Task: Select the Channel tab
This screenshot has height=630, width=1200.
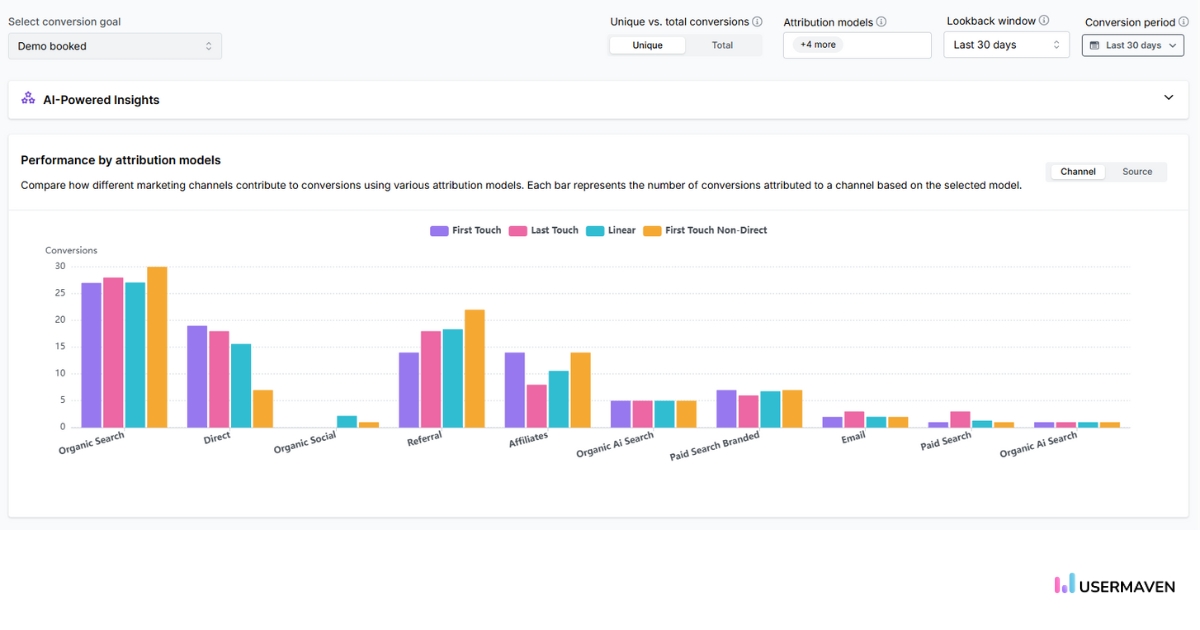Action: (1077, 171)
